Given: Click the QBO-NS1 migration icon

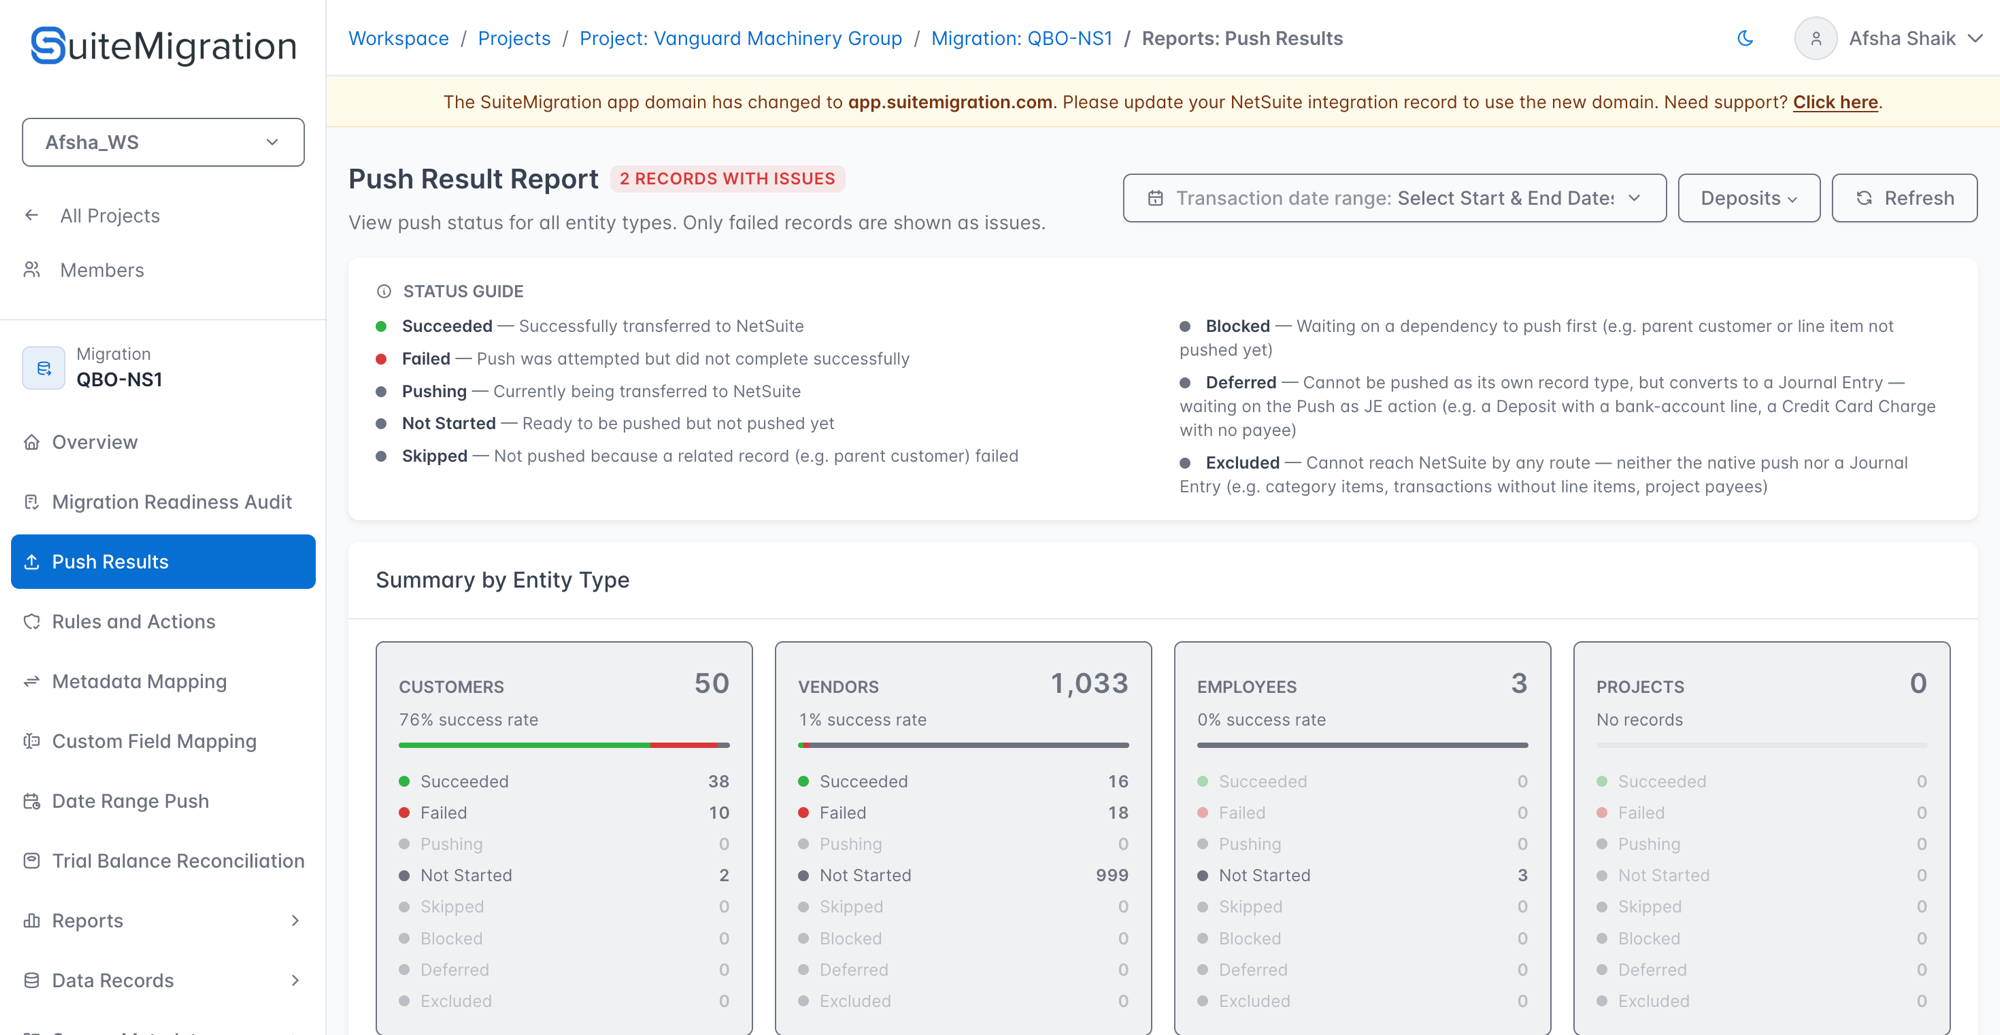Looking at the screenshot, I should (44, 367).
